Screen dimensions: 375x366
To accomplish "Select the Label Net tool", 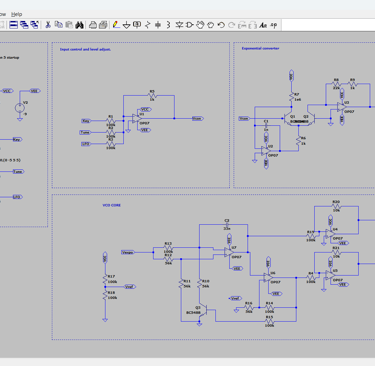I will [137, 25].
